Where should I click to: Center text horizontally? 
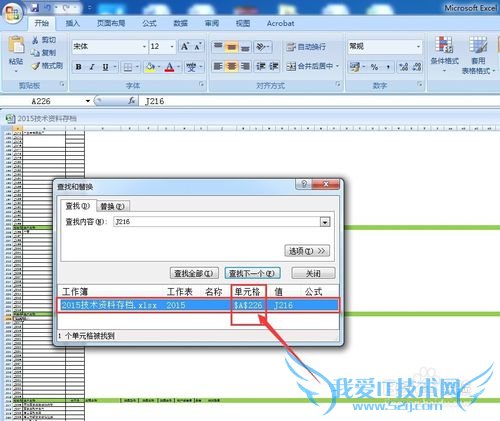click(232, 66)
